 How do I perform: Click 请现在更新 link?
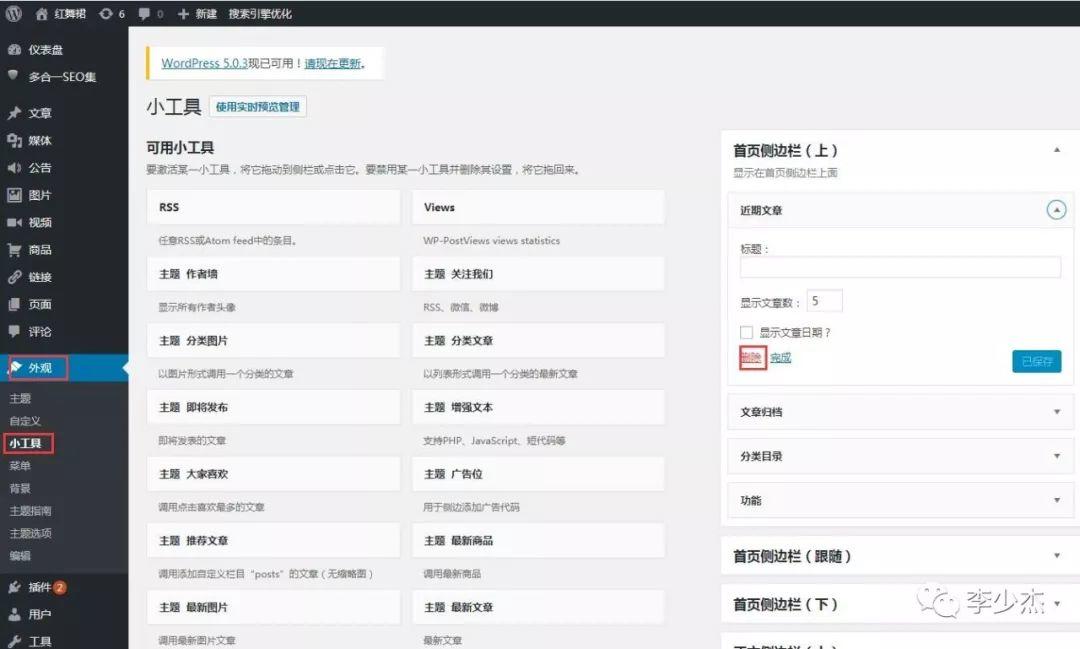[x=333, y=63]
